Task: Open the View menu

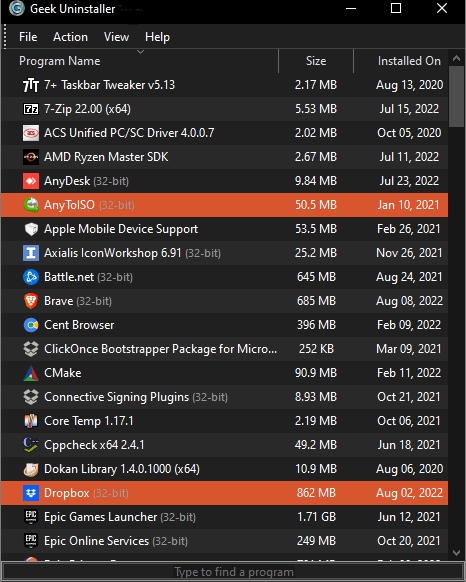Action: 116,37
